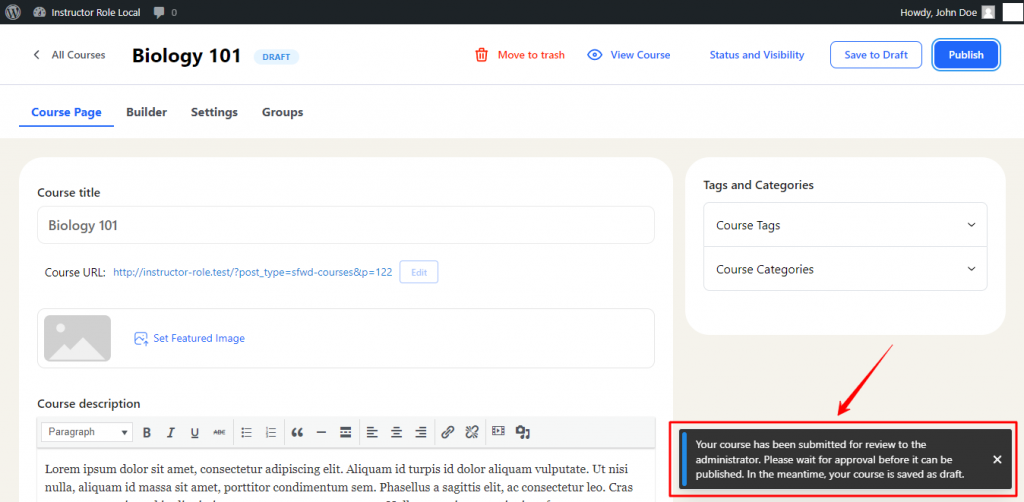Open the Paragraph format dropdown

(x=86, y=432)
